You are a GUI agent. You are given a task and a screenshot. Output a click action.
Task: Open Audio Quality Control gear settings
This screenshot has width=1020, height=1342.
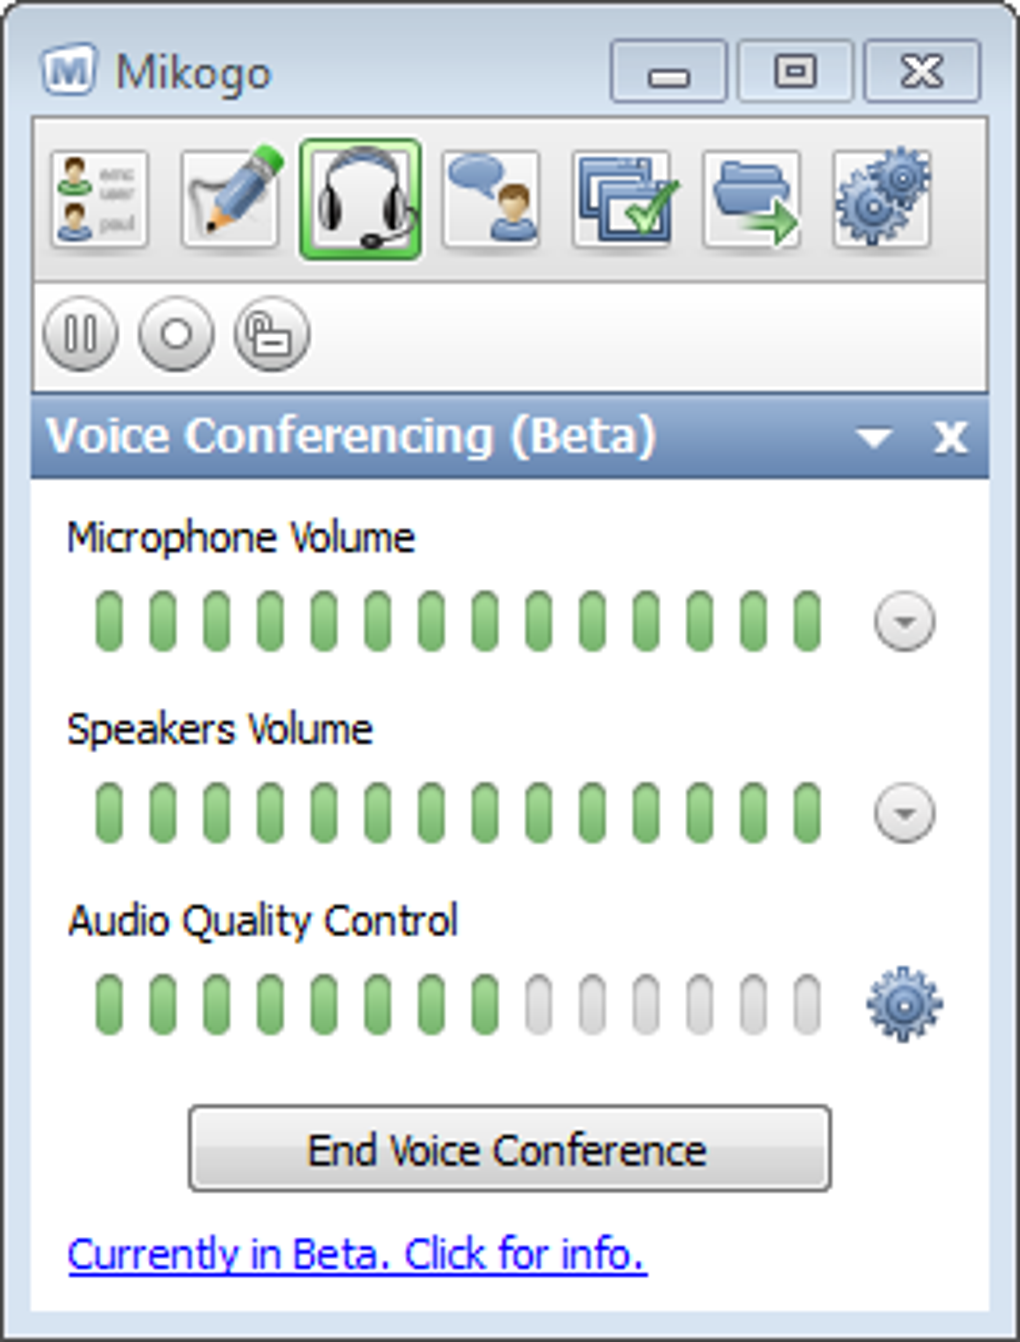pyautogui.click(x=904, y=1004)
